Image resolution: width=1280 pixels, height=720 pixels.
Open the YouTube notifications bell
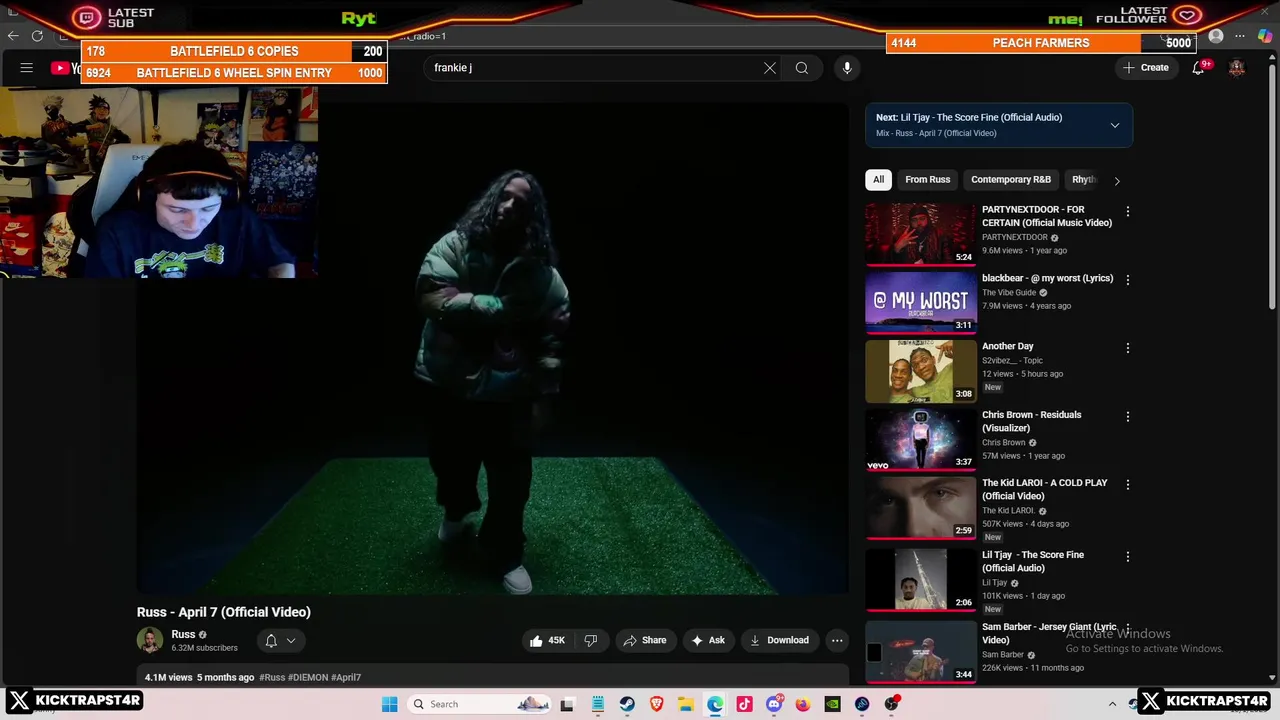pos(1198,68)
